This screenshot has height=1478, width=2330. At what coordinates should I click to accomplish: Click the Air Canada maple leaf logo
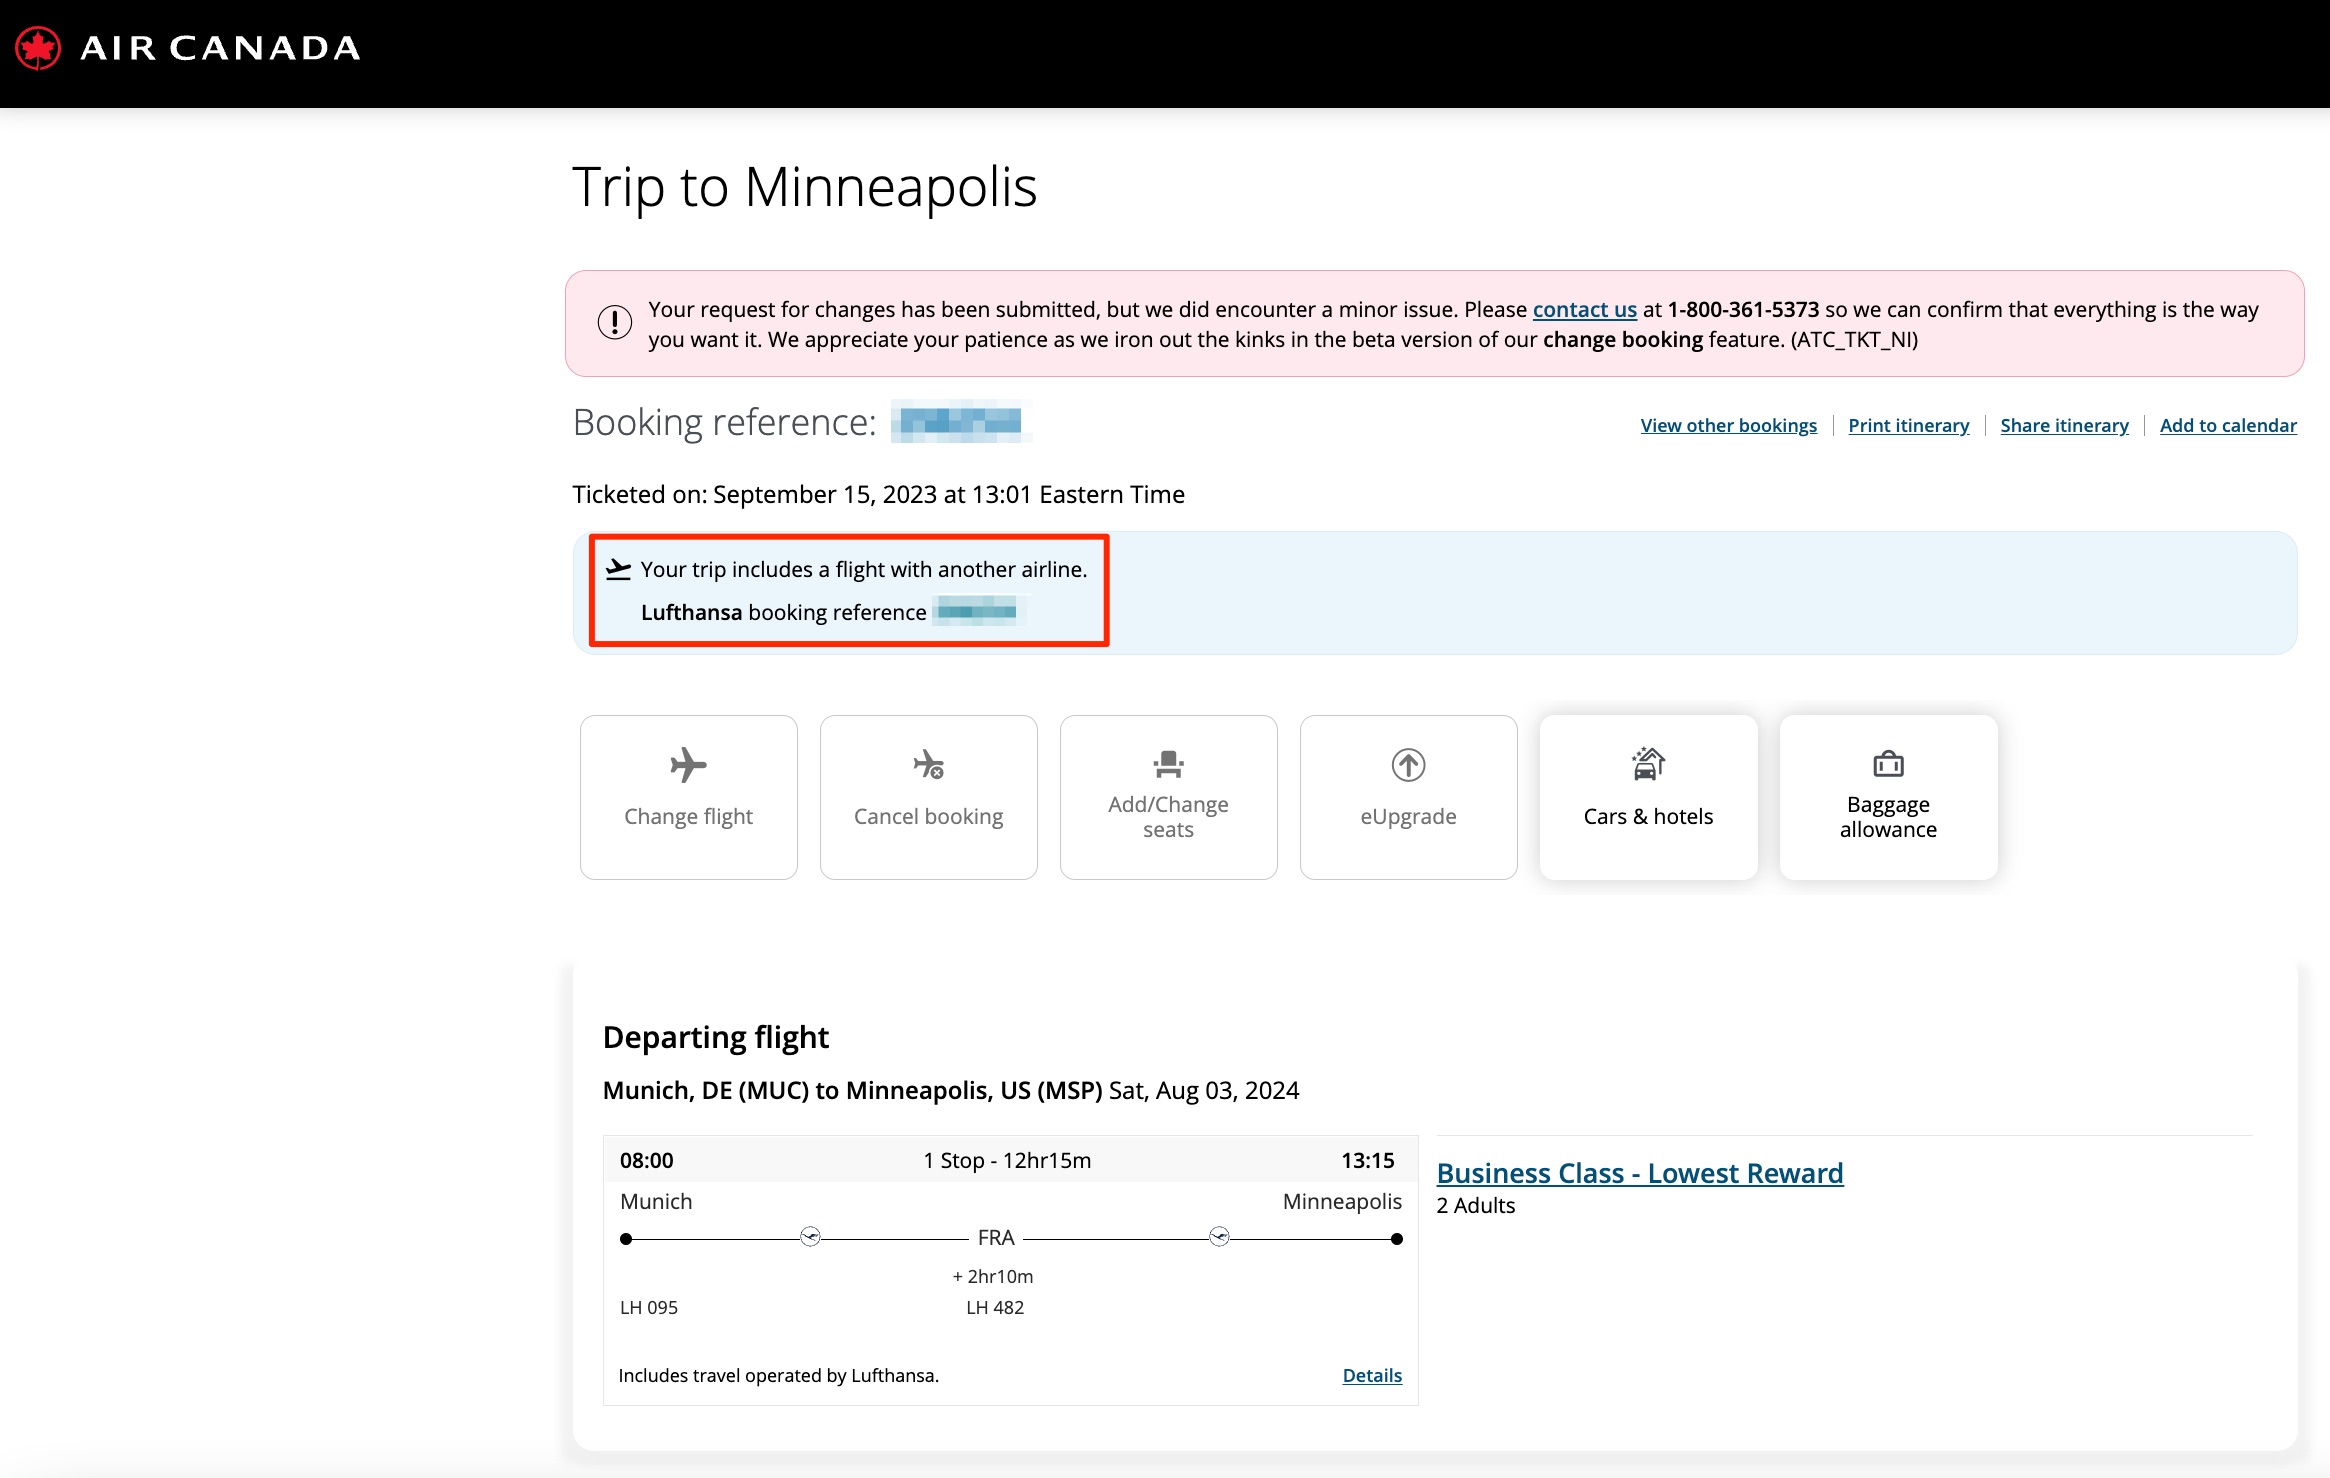click(38, 48)
